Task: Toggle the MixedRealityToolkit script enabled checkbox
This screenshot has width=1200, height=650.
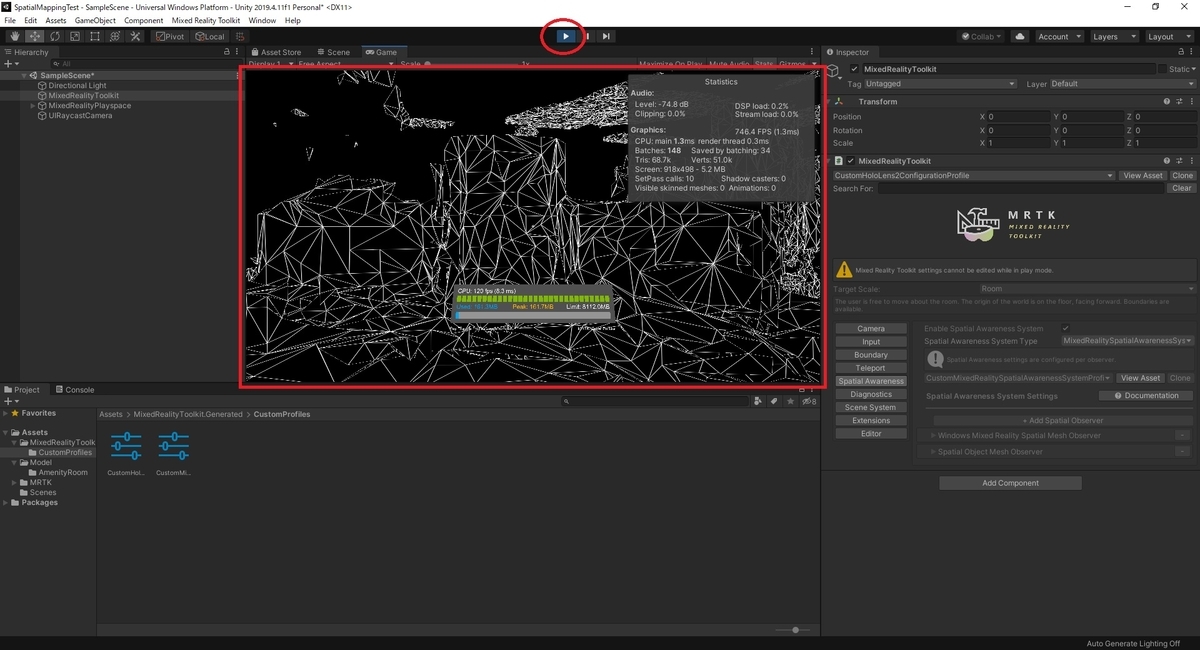Action: pyautogui.click(x=851, y=160)
